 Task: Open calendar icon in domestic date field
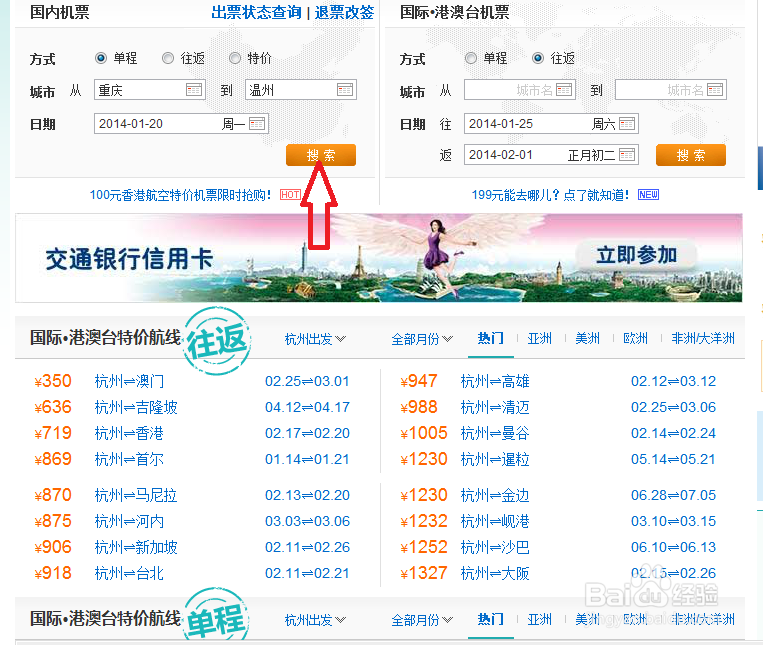point(257,124)
